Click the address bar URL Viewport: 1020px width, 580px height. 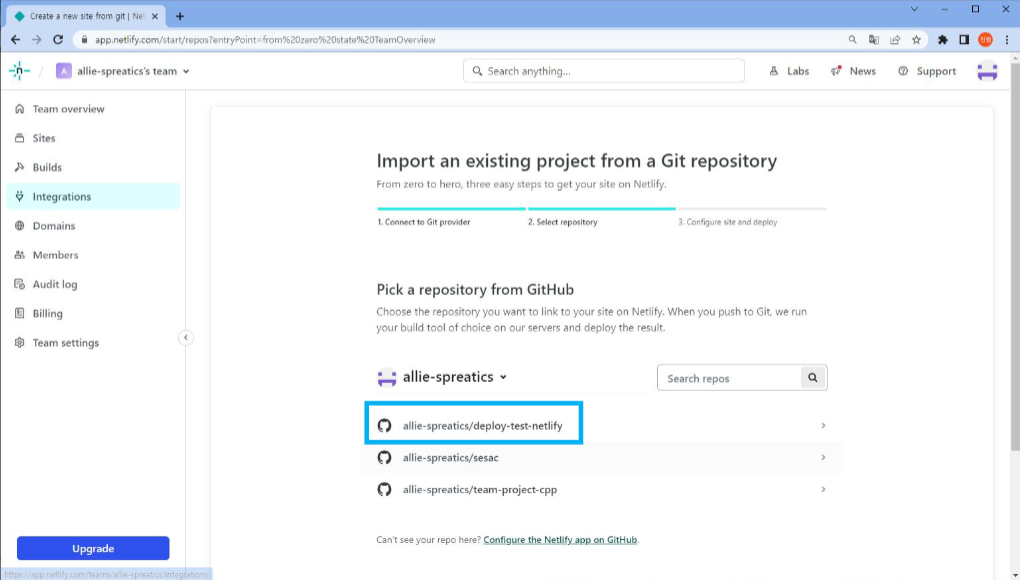[x=265, y=40]
